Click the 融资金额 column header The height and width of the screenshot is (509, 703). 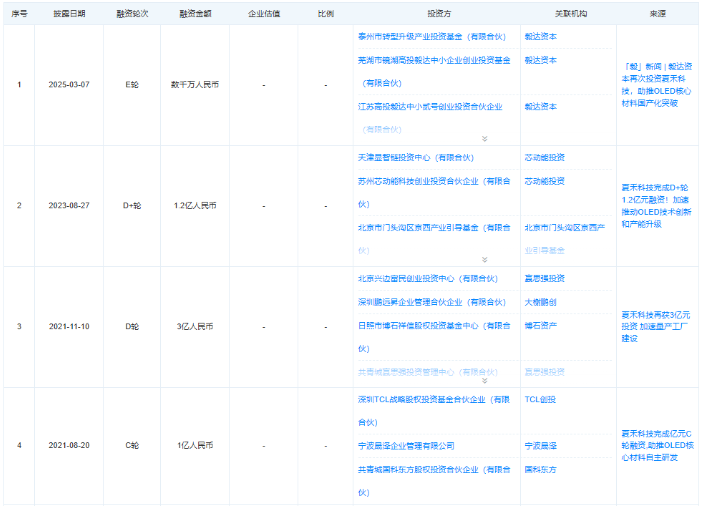195,14
